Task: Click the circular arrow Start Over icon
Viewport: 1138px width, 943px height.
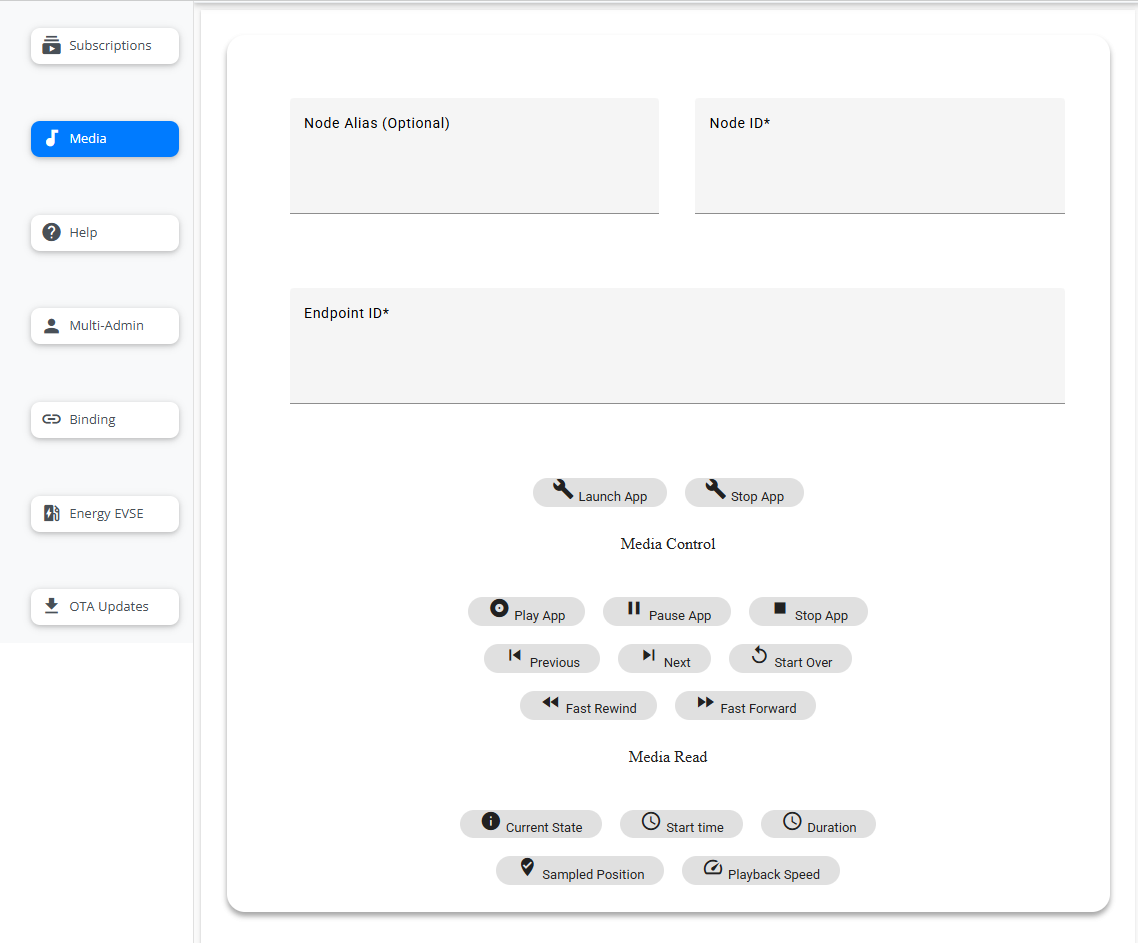Action: point(759,655)
